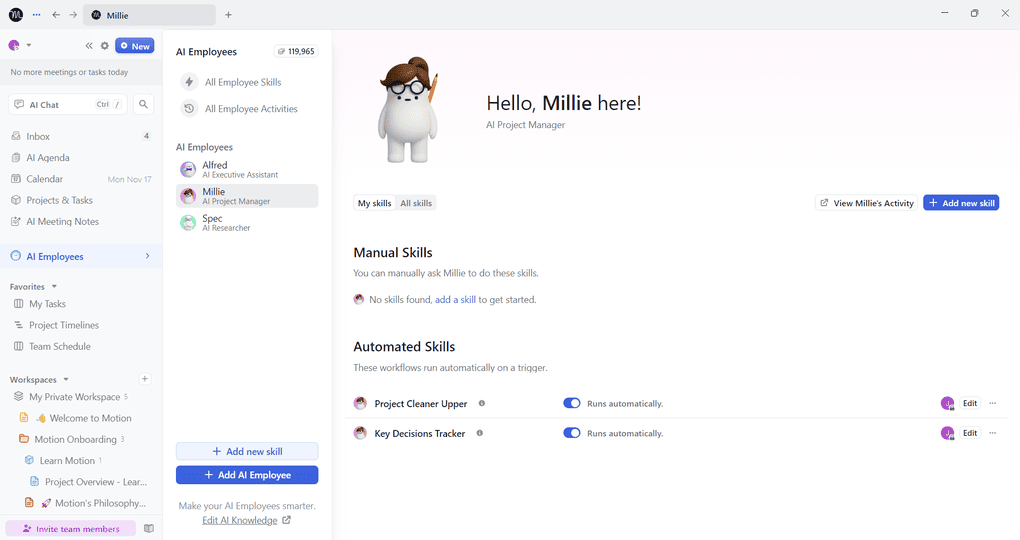Open the three-dot menu beside Motion logo

click(36, 14)
